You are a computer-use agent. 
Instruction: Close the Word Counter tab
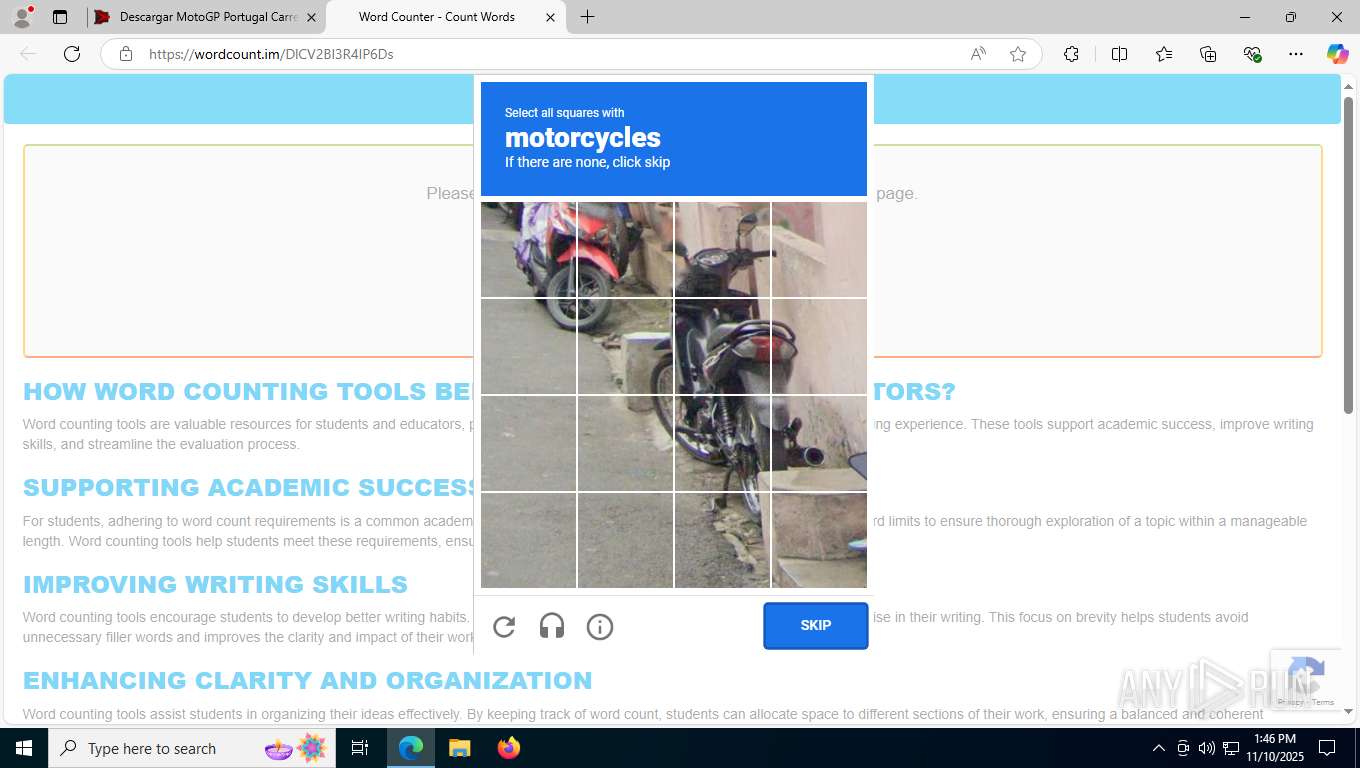point(550,17)
